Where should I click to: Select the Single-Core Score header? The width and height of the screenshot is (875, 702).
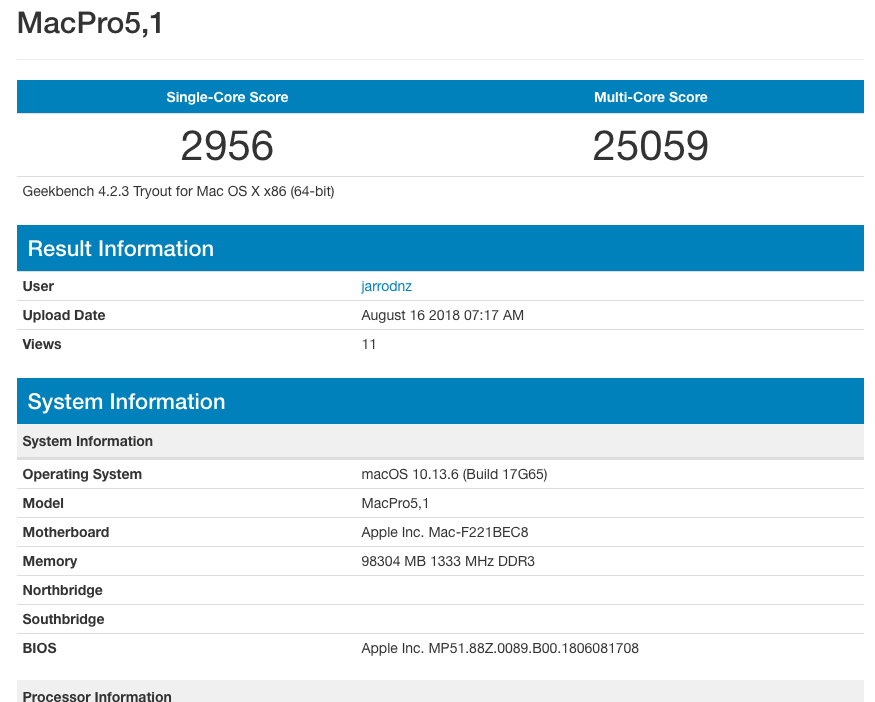pyautogui.click(x=227, y=97)
